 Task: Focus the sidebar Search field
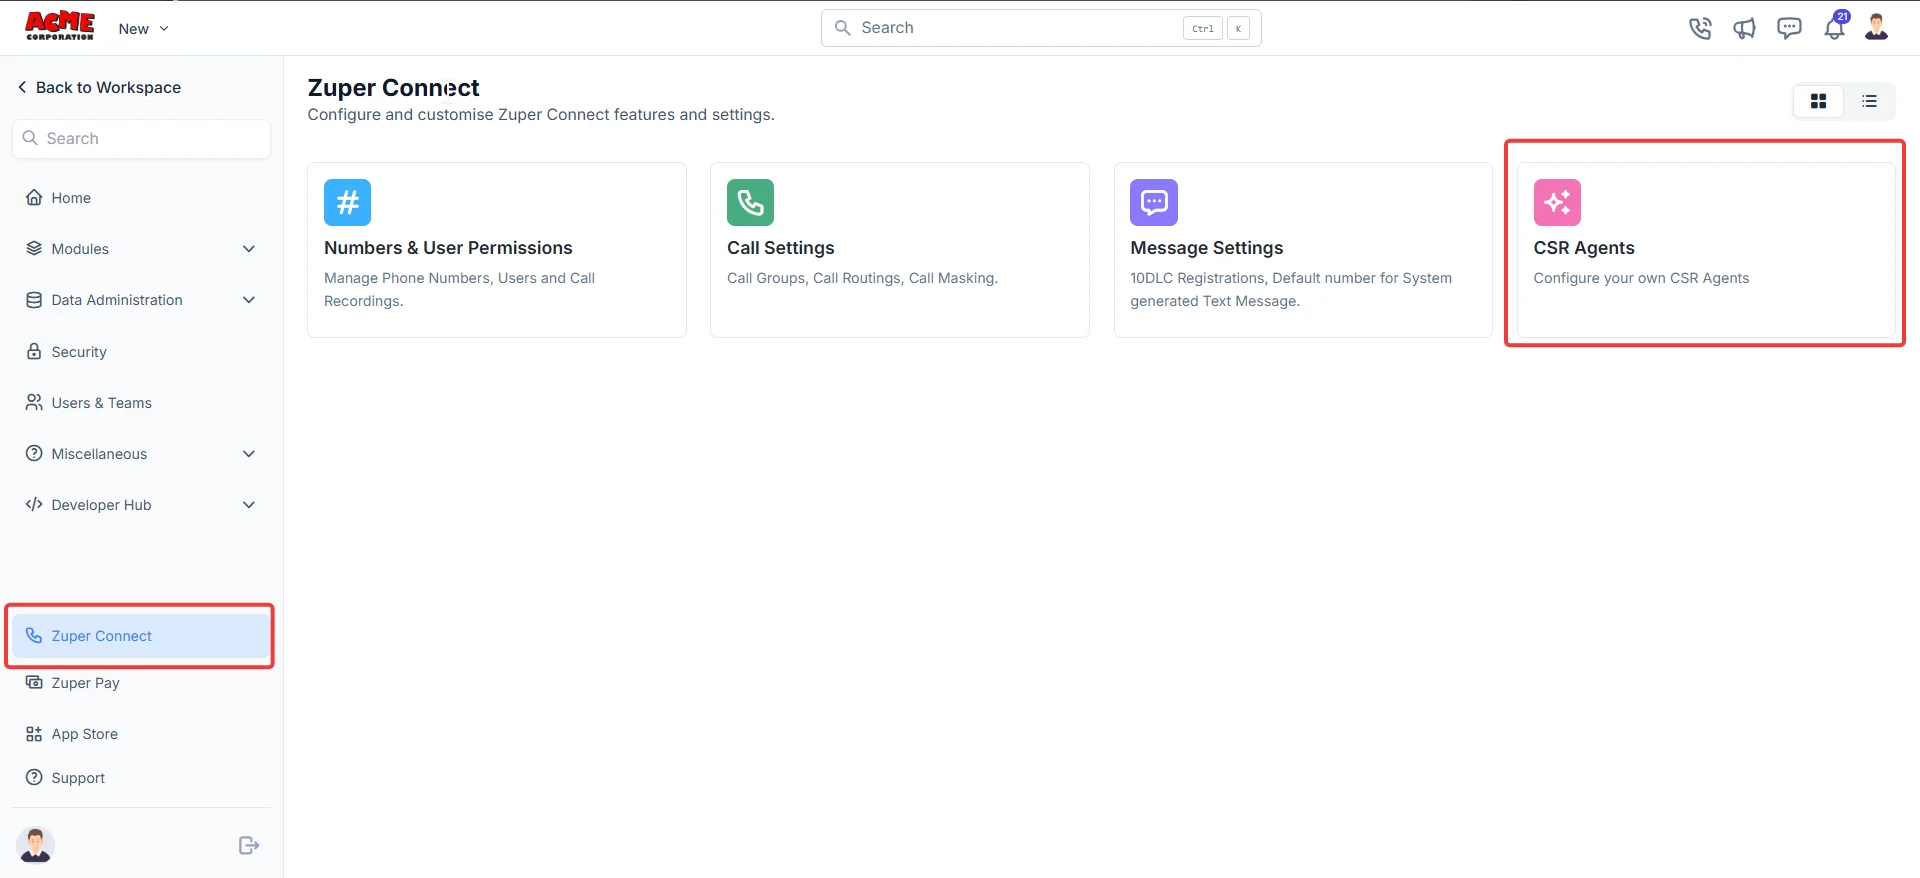click(141, 139)
